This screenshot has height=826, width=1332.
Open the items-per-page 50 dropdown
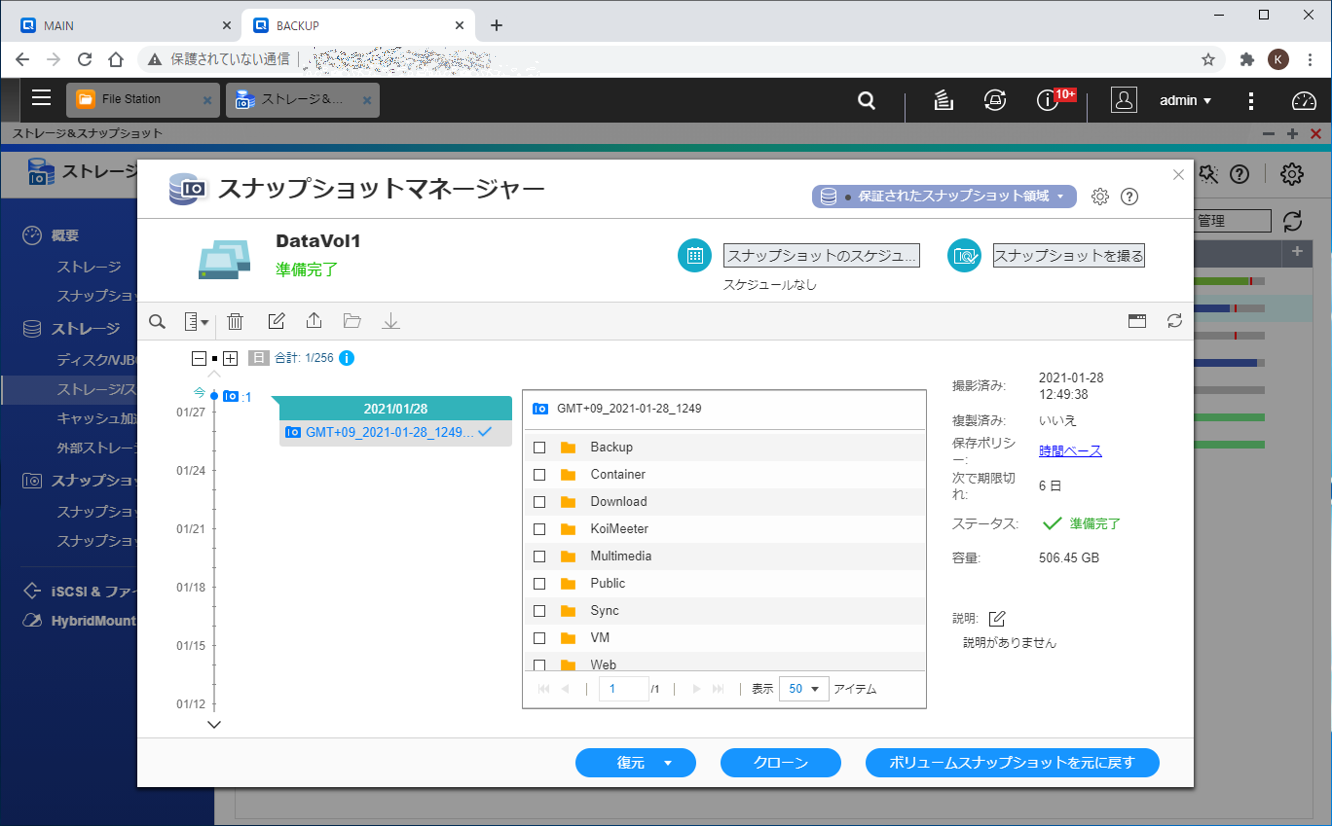[803, 689]
